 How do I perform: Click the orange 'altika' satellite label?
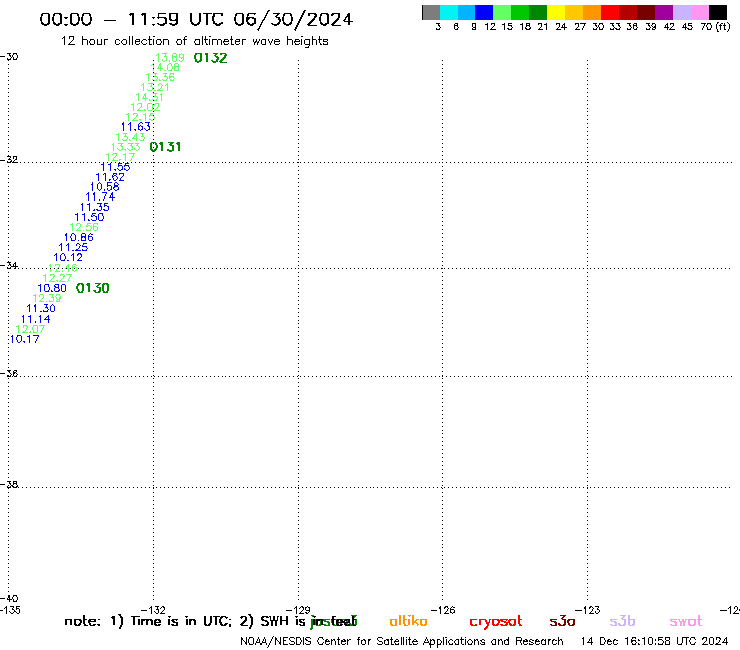click(x=408, y=621)
